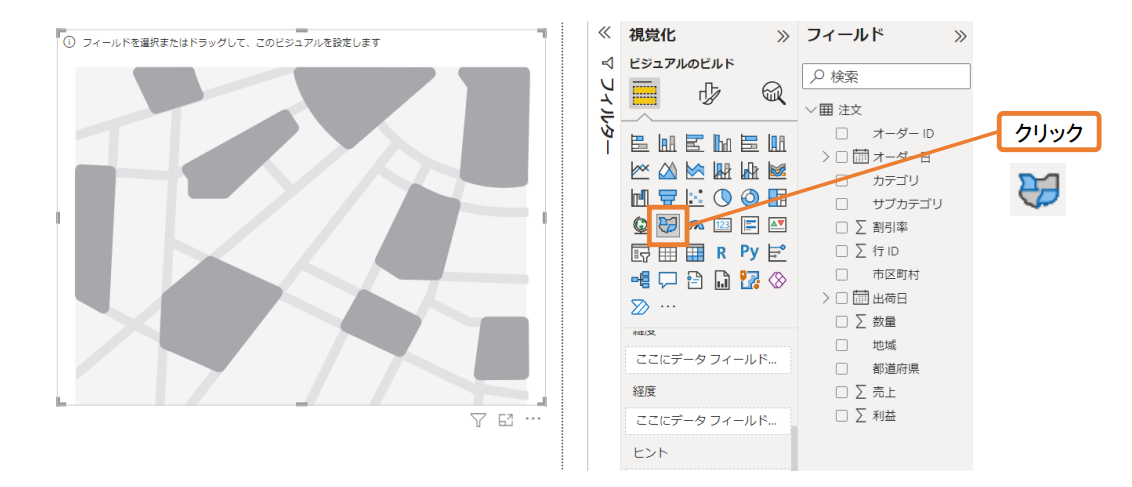Image resolution: width=1132 pixels, height=487 pixels.
Task: Open more options (…) below the visual
Action: click(533, 420)
